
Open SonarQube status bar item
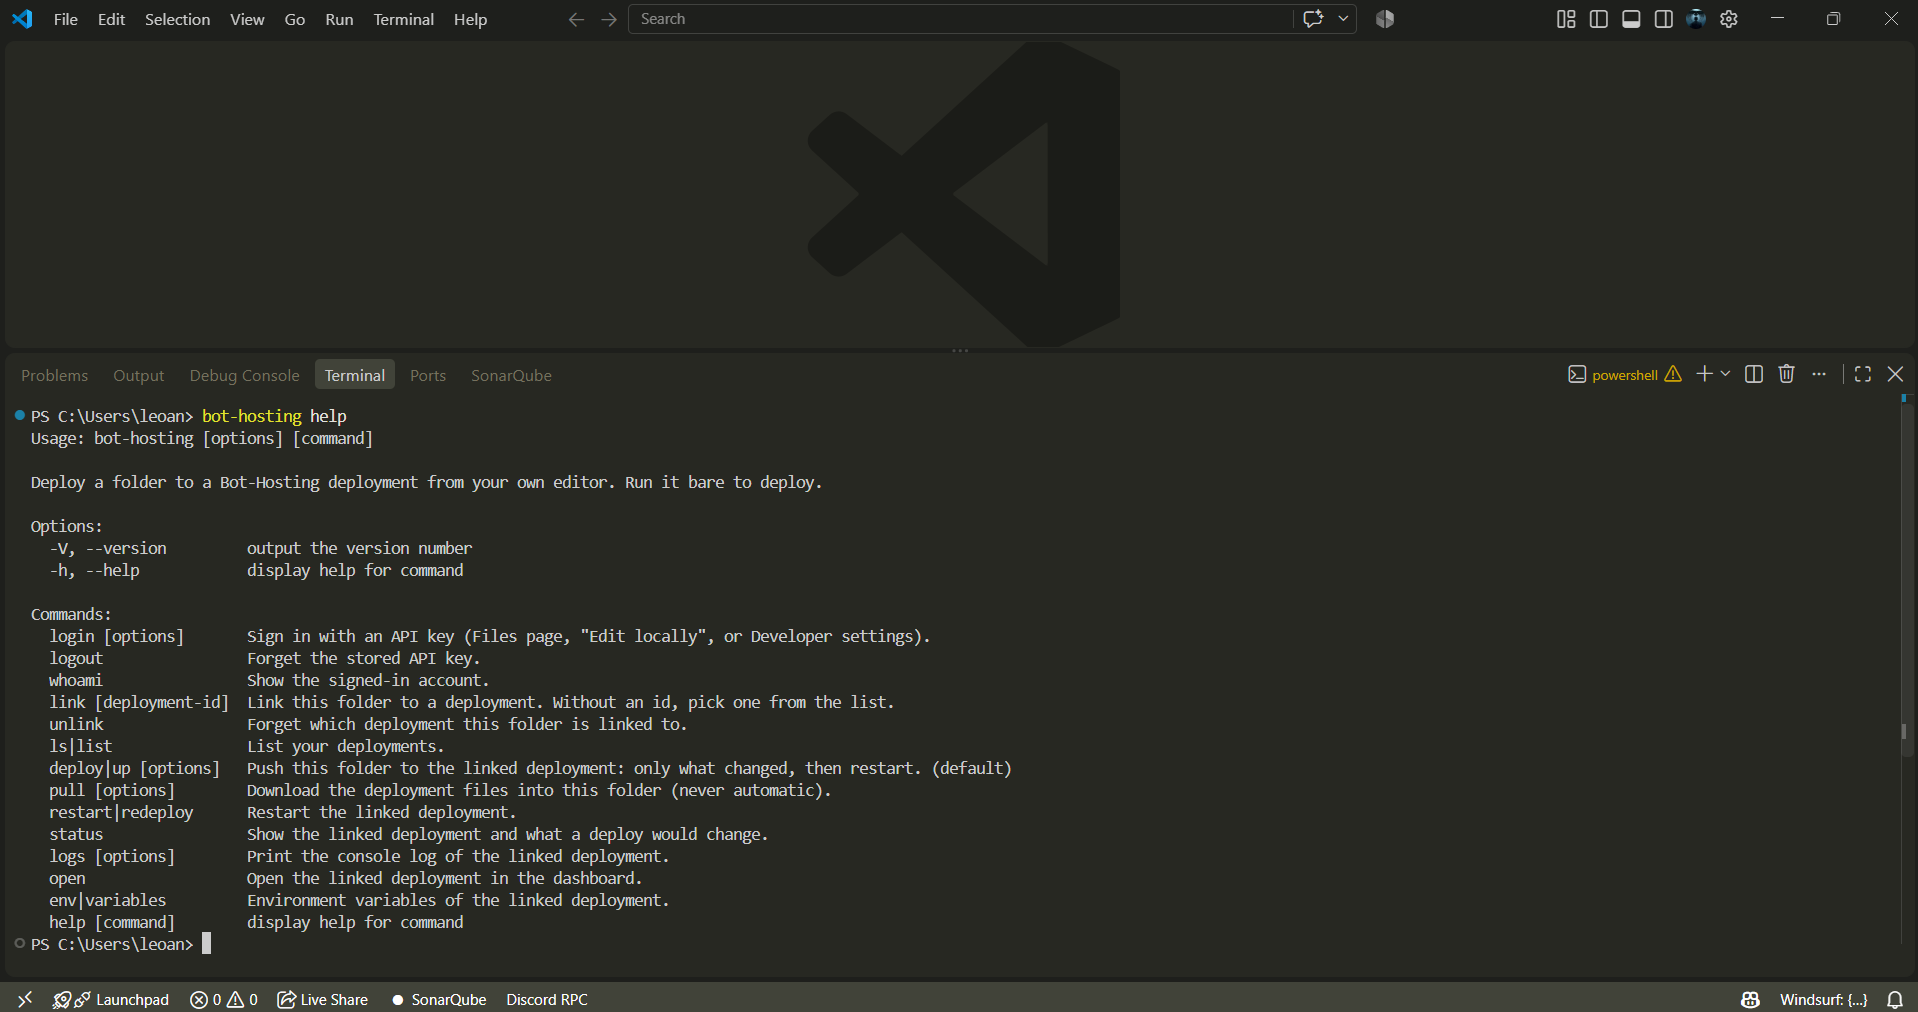tap(439, 999)
